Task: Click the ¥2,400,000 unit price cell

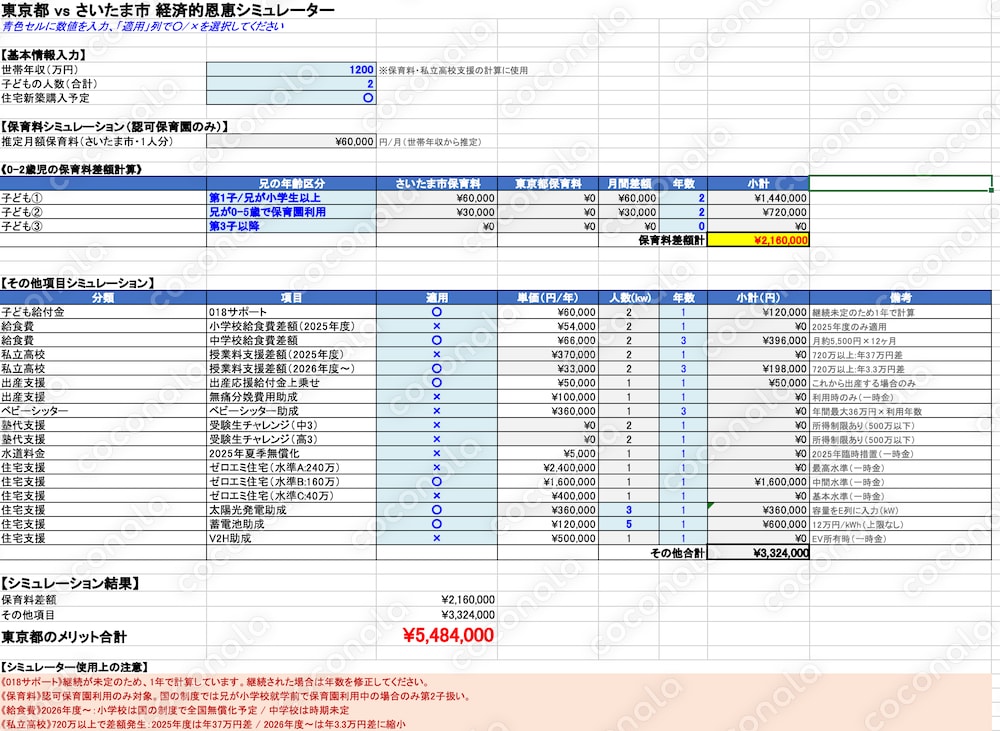Action: [548, 467]
